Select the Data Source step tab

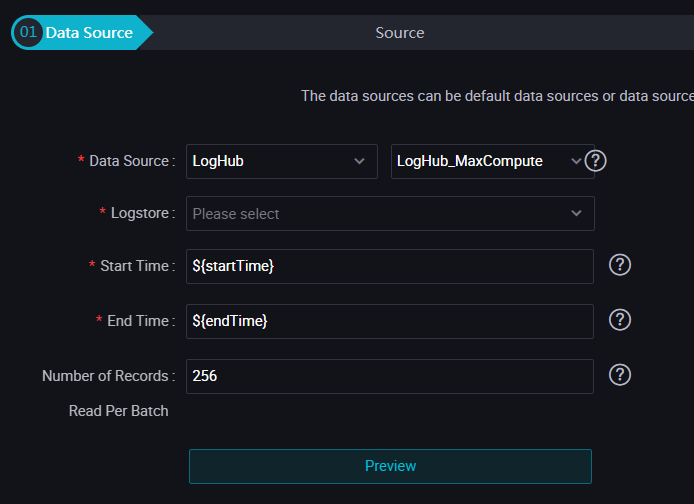coord(88,32)
